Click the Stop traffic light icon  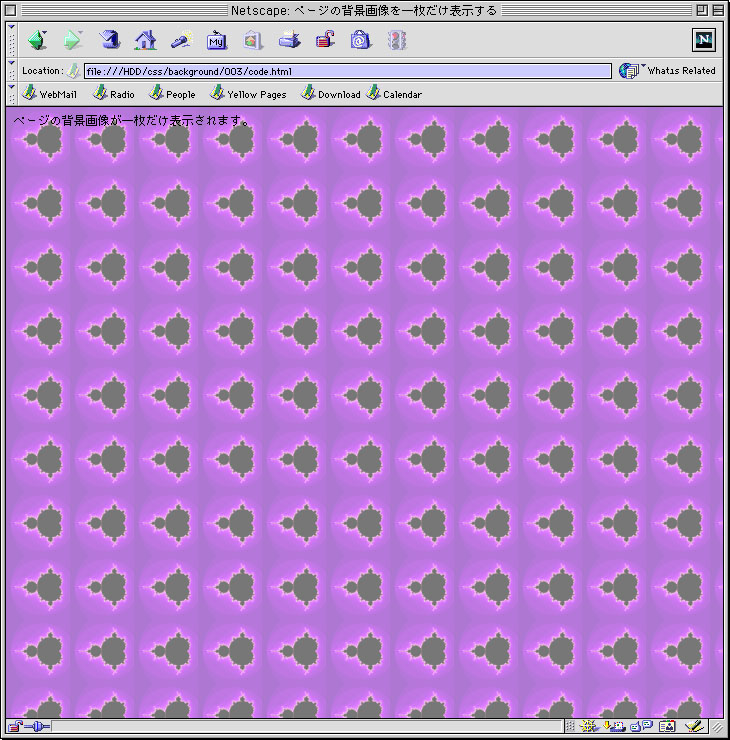point(397,41)
